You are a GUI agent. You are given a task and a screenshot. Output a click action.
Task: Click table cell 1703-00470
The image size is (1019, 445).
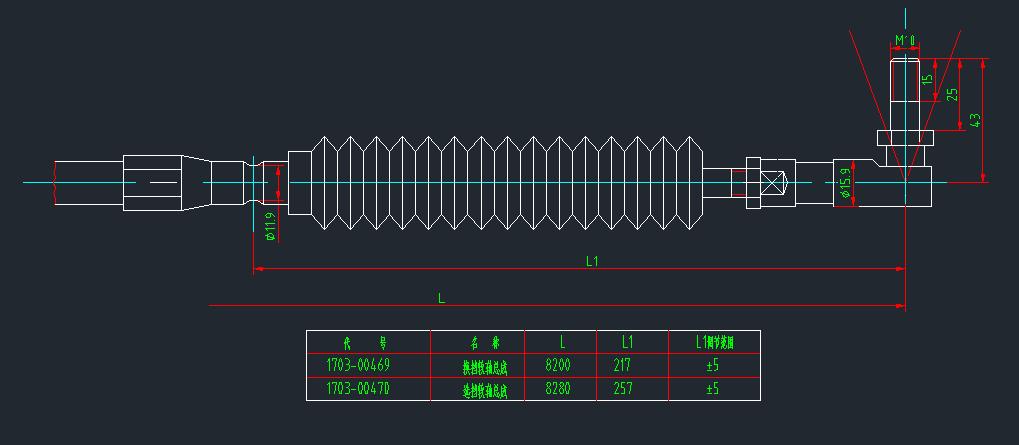click(x=357, y=389)
